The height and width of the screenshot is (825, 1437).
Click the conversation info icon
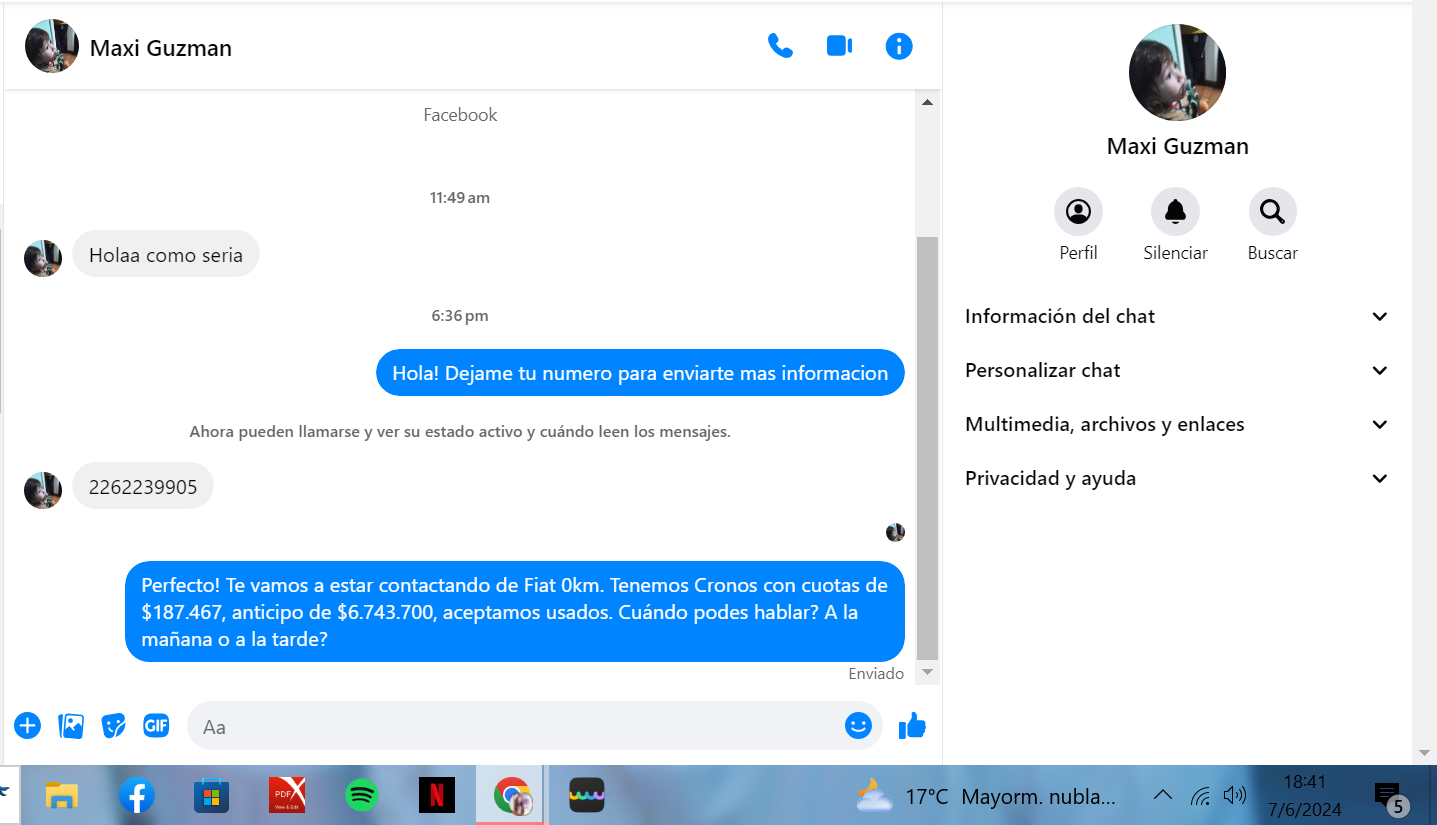click(x=899, y=46)
